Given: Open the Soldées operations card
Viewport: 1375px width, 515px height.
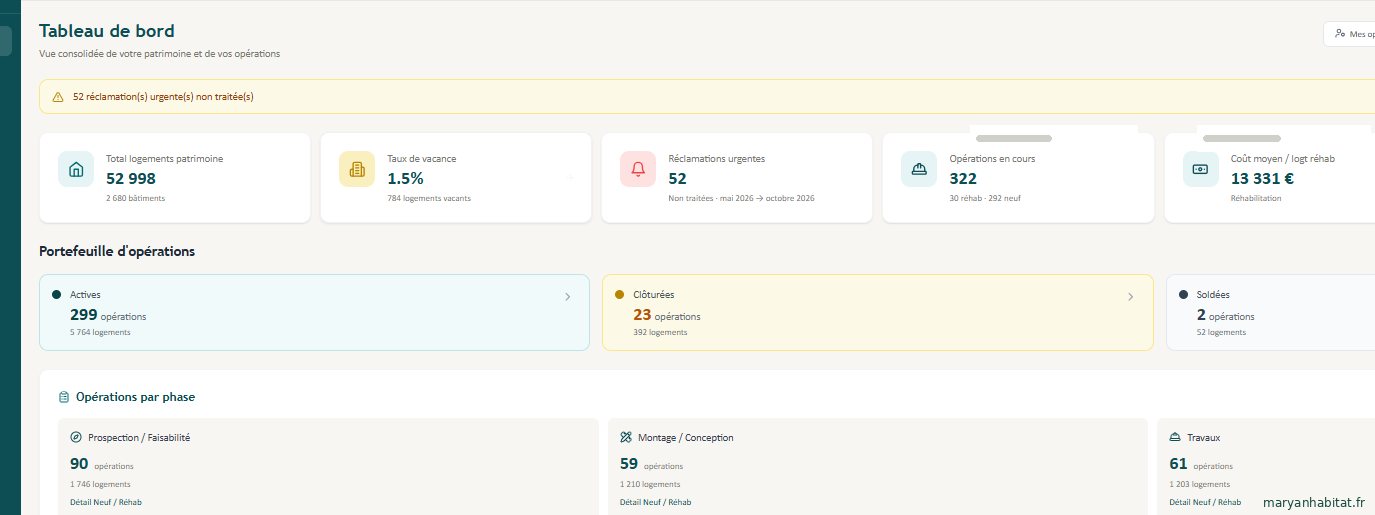Looking at the screenshot, I should [1270, 312].
